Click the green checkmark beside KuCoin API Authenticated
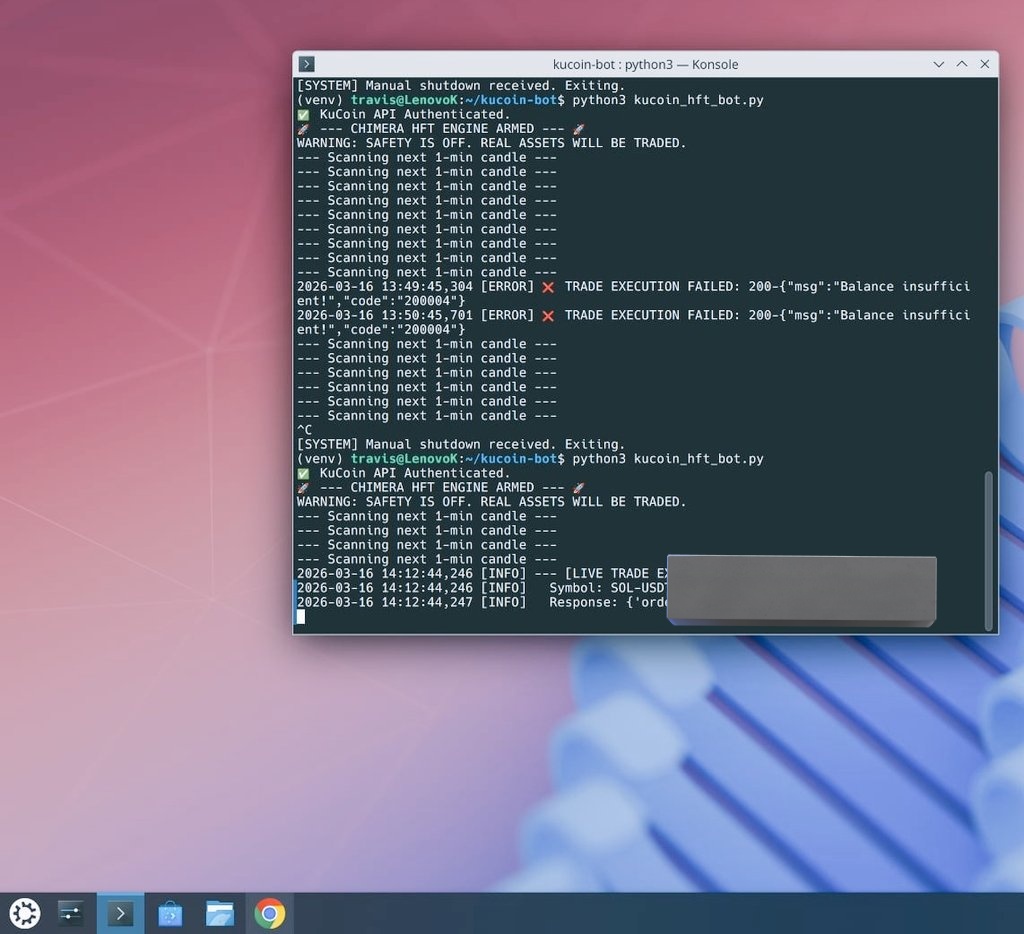This screenshot has height=934, width=1024. (x=303, y=473)
